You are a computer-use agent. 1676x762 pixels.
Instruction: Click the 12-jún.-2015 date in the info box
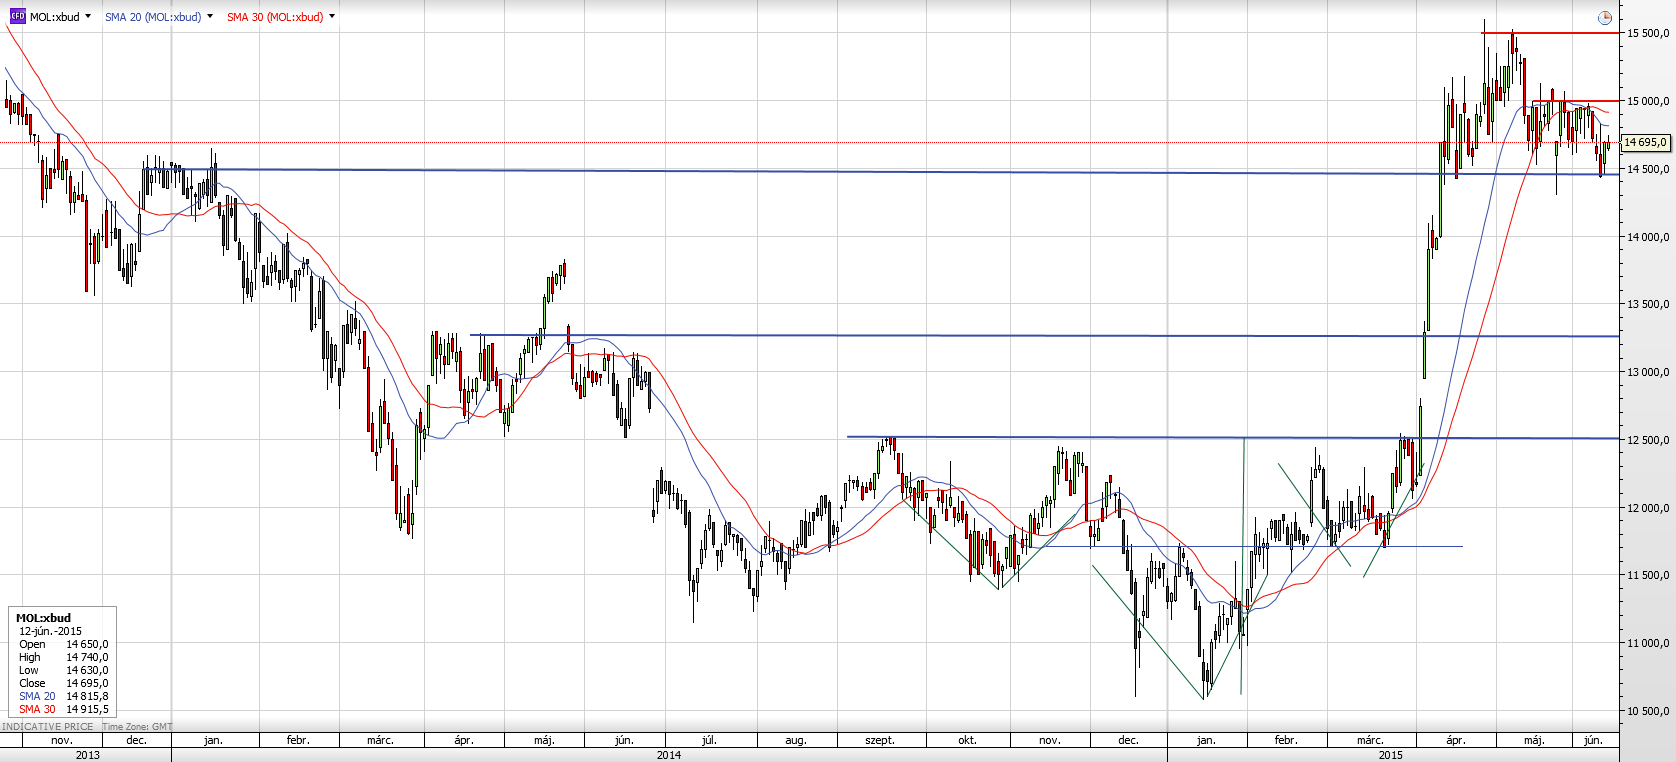tap(50, 631)
